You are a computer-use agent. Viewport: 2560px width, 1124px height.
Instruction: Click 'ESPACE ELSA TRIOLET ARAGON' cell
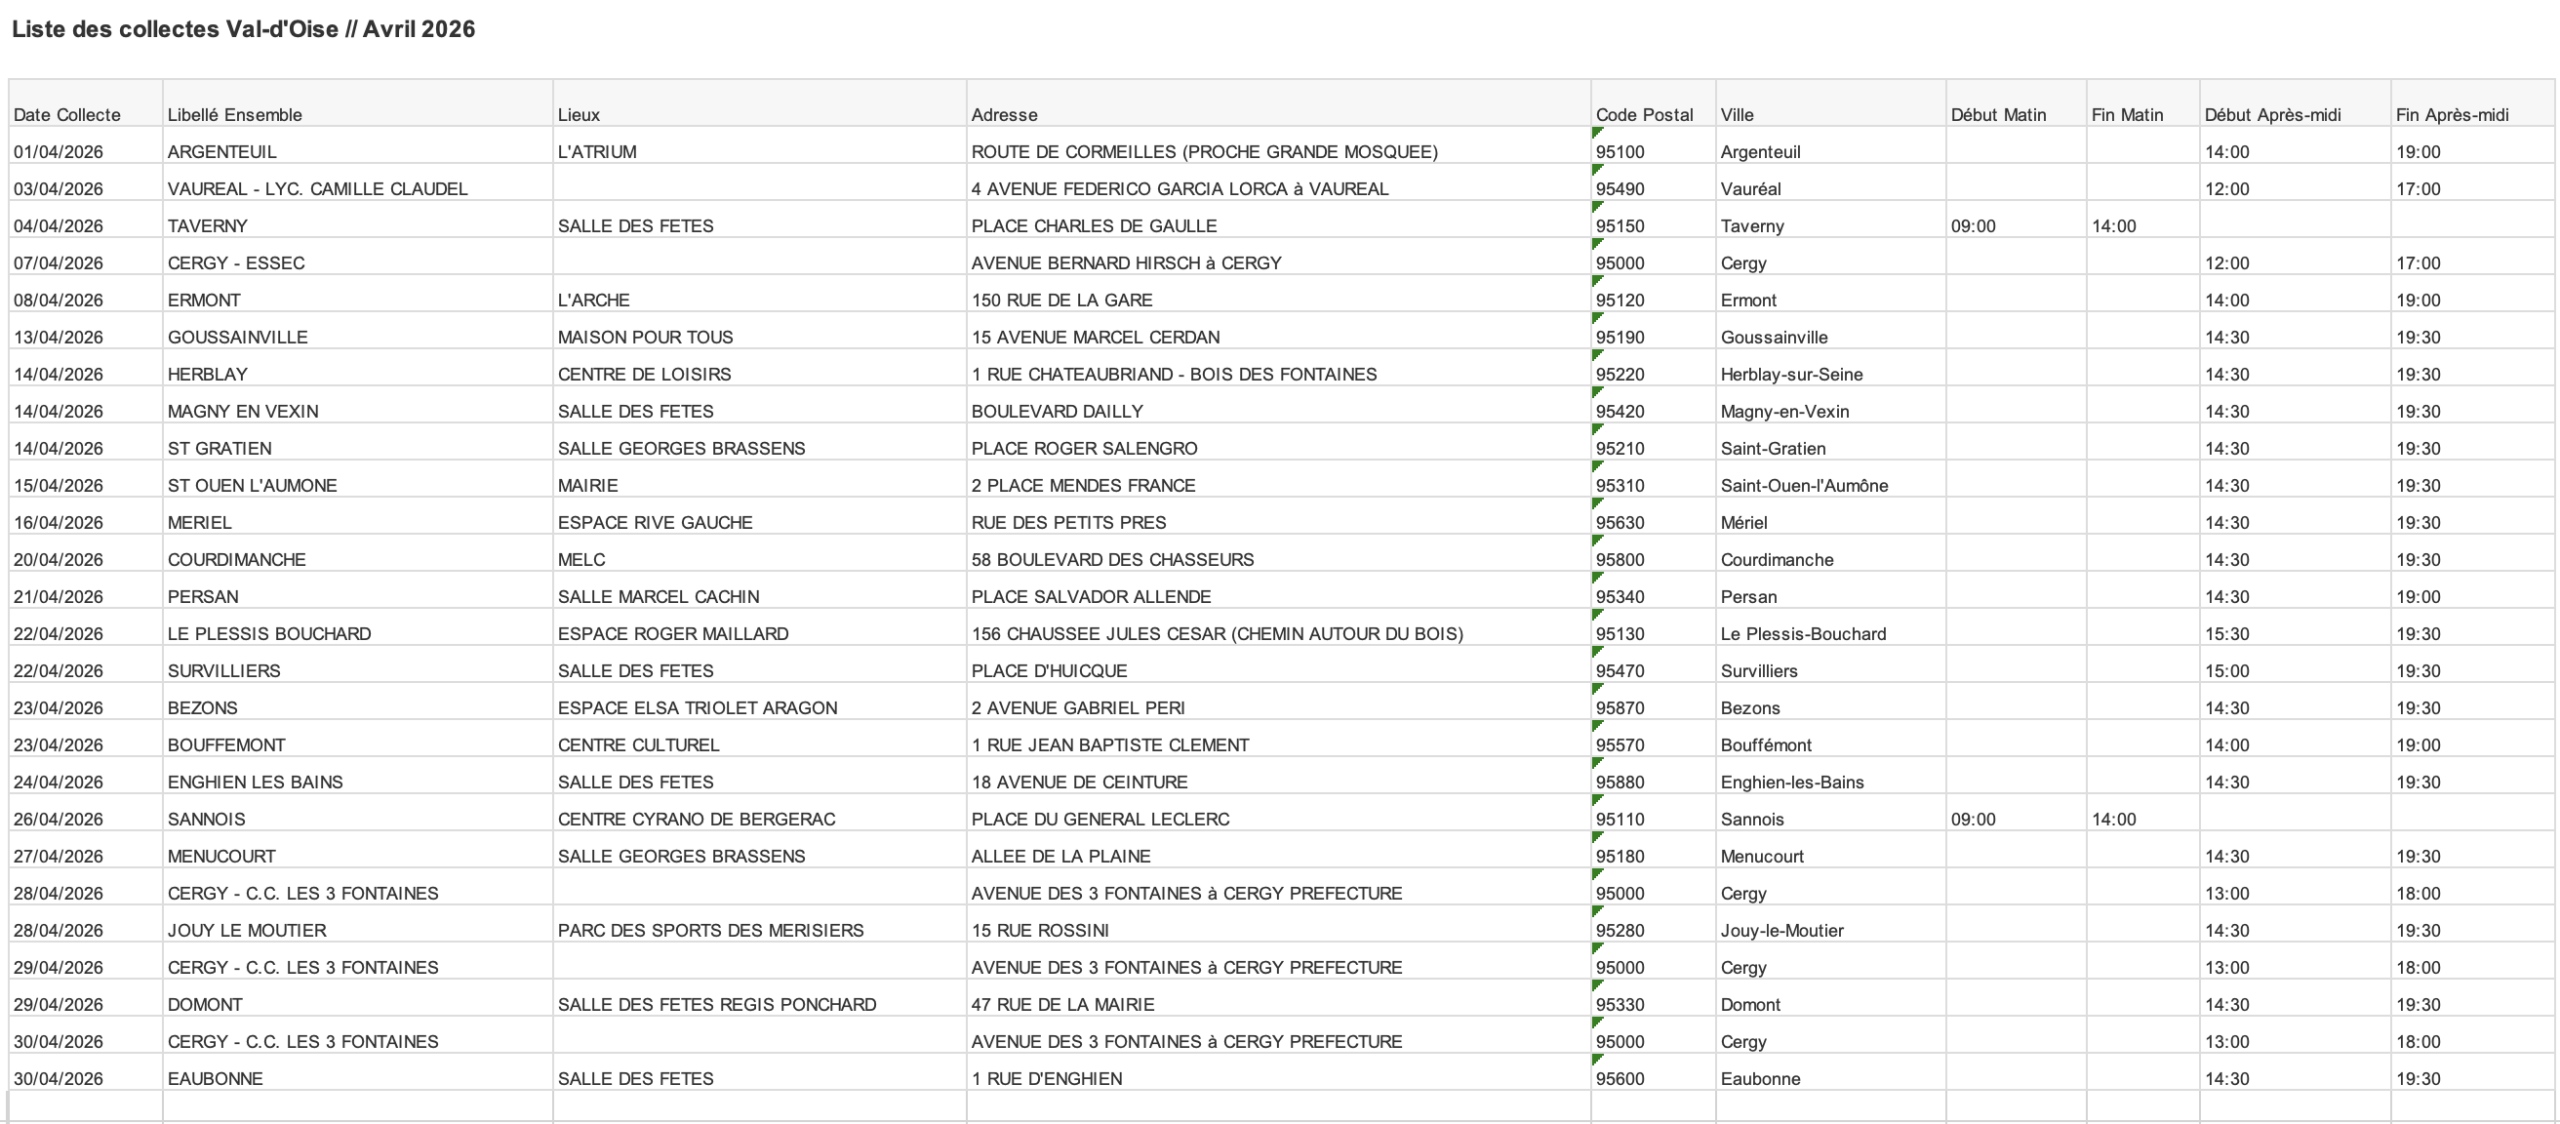point(697,708)
